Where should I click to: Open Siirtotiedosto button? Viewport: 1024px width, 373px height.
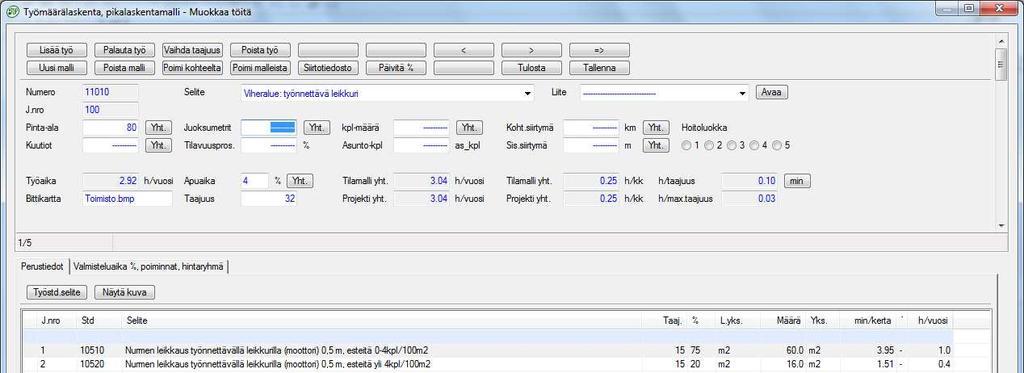[x=328, y=67]
